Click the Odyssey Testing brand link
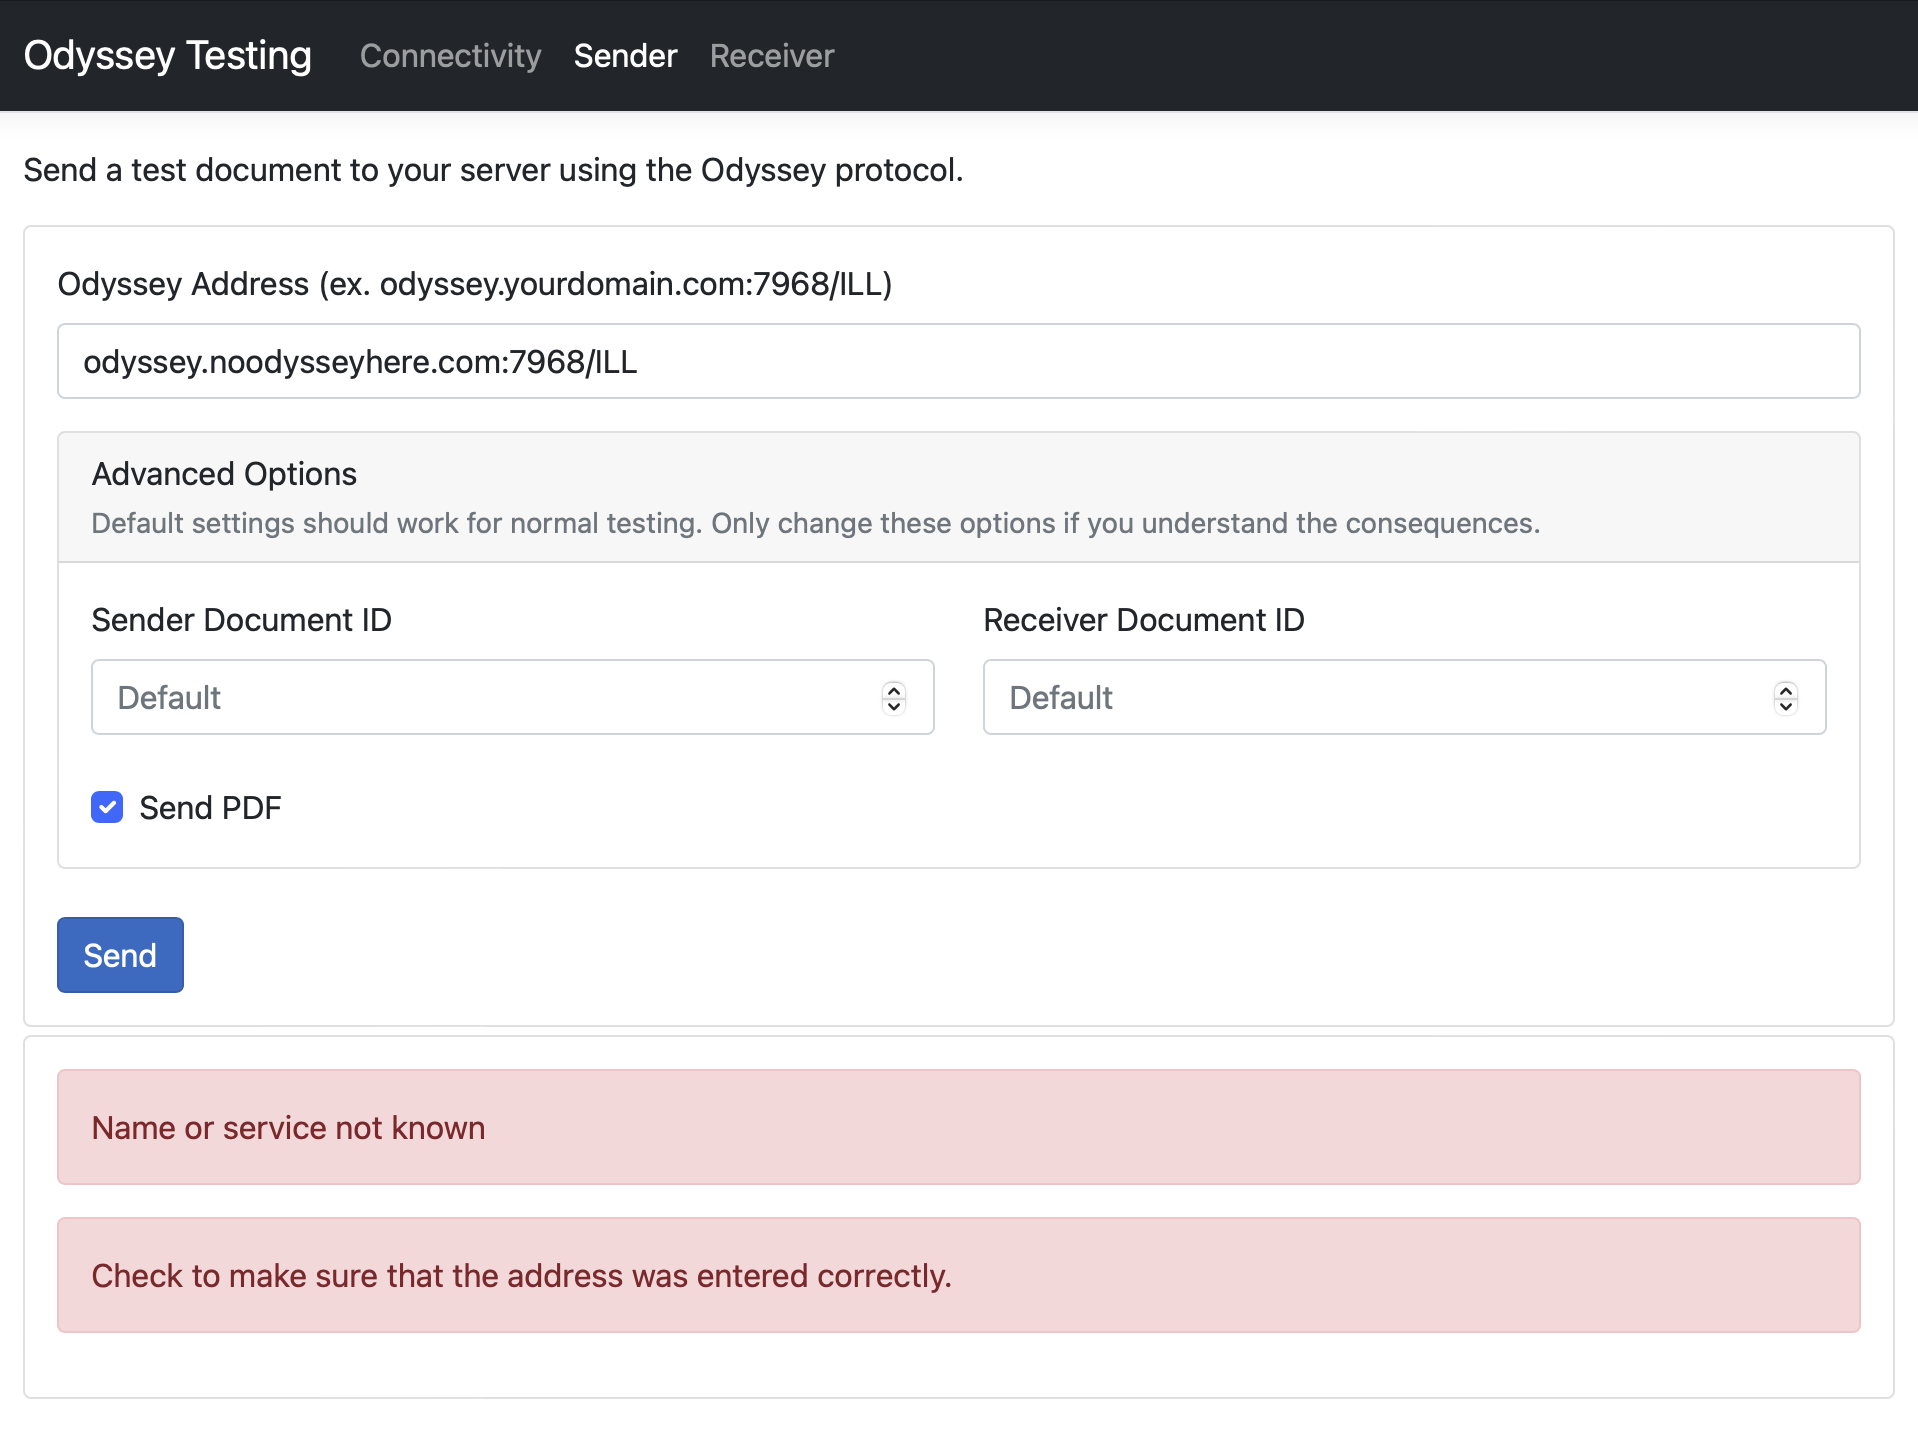The width and height of the screenshot is (1918, 1452). [x=167, y=55]
